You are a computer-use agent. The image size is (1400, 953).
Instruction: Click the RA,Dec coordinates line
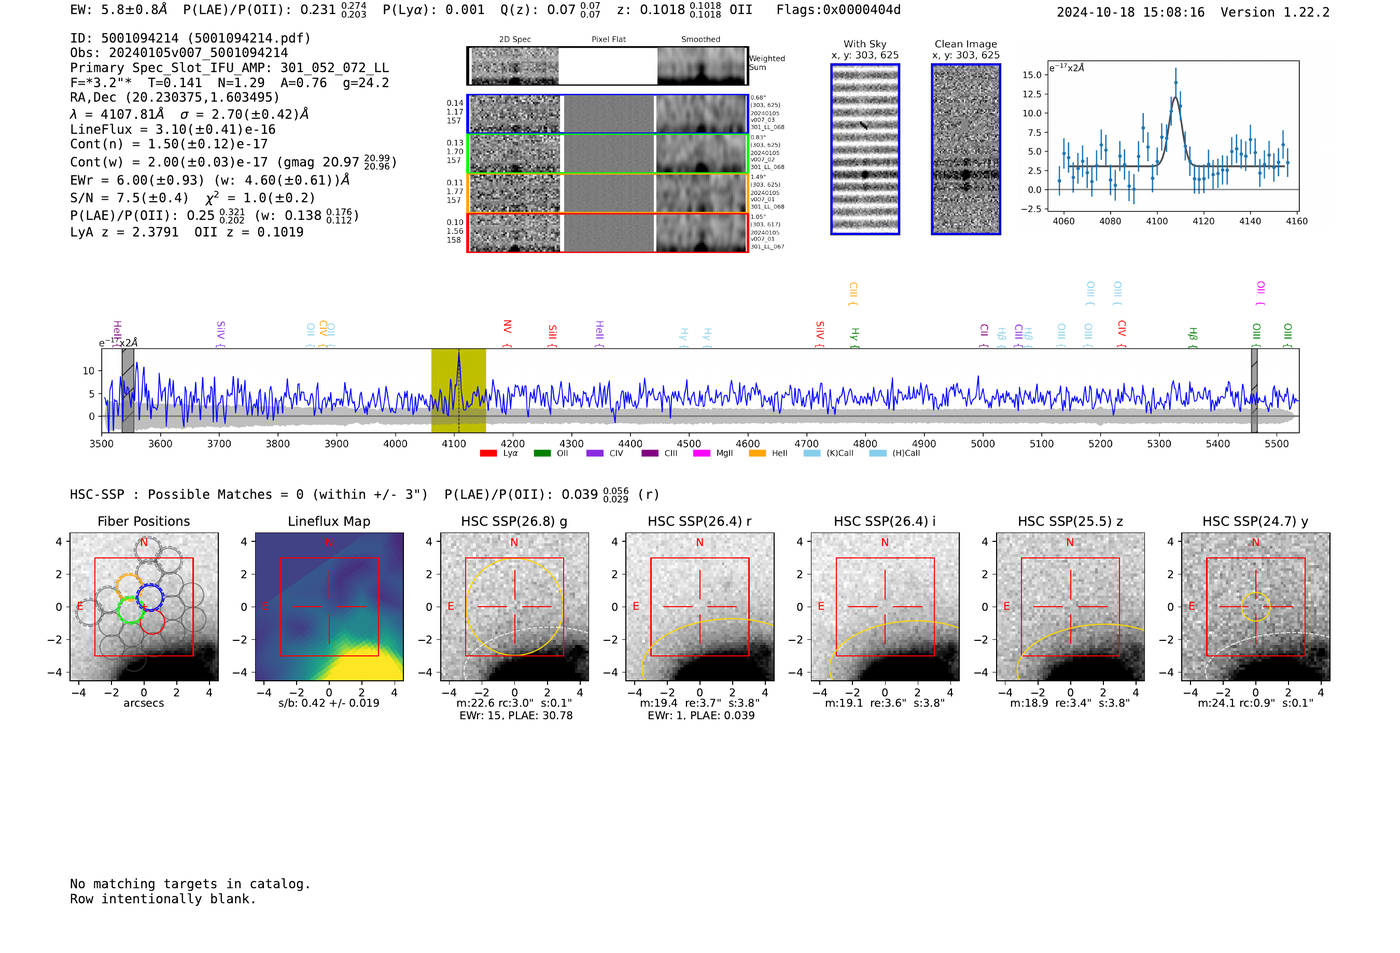175,98
